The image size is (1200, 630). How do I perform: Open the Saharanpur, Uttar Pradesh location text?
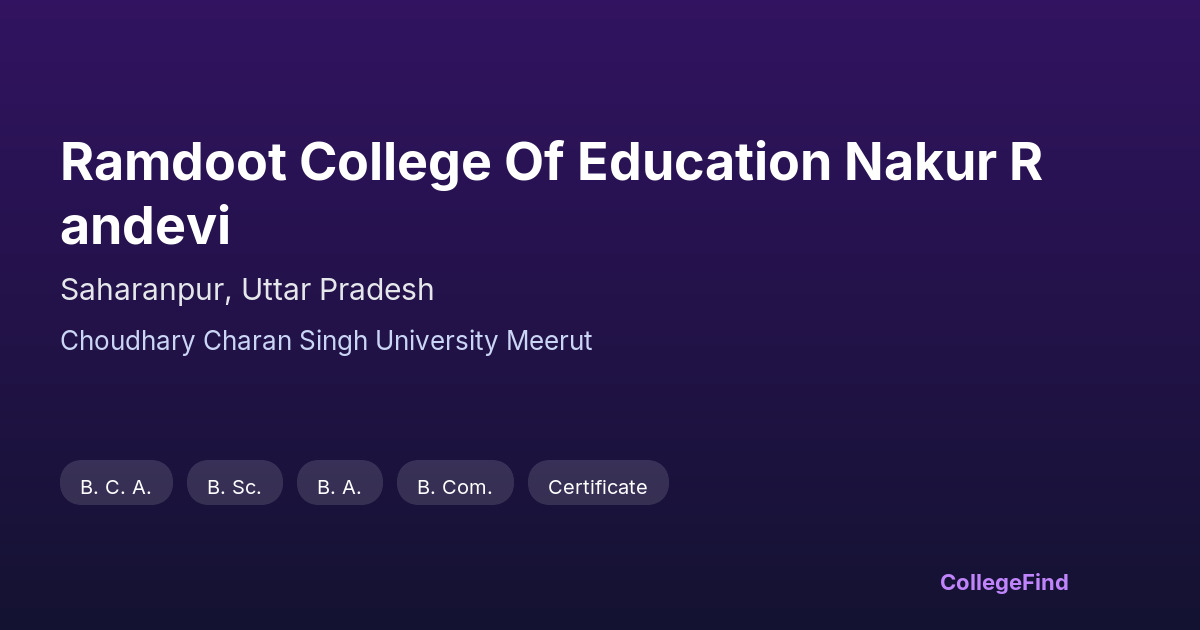pyautogui.click(x=247, y=290)
